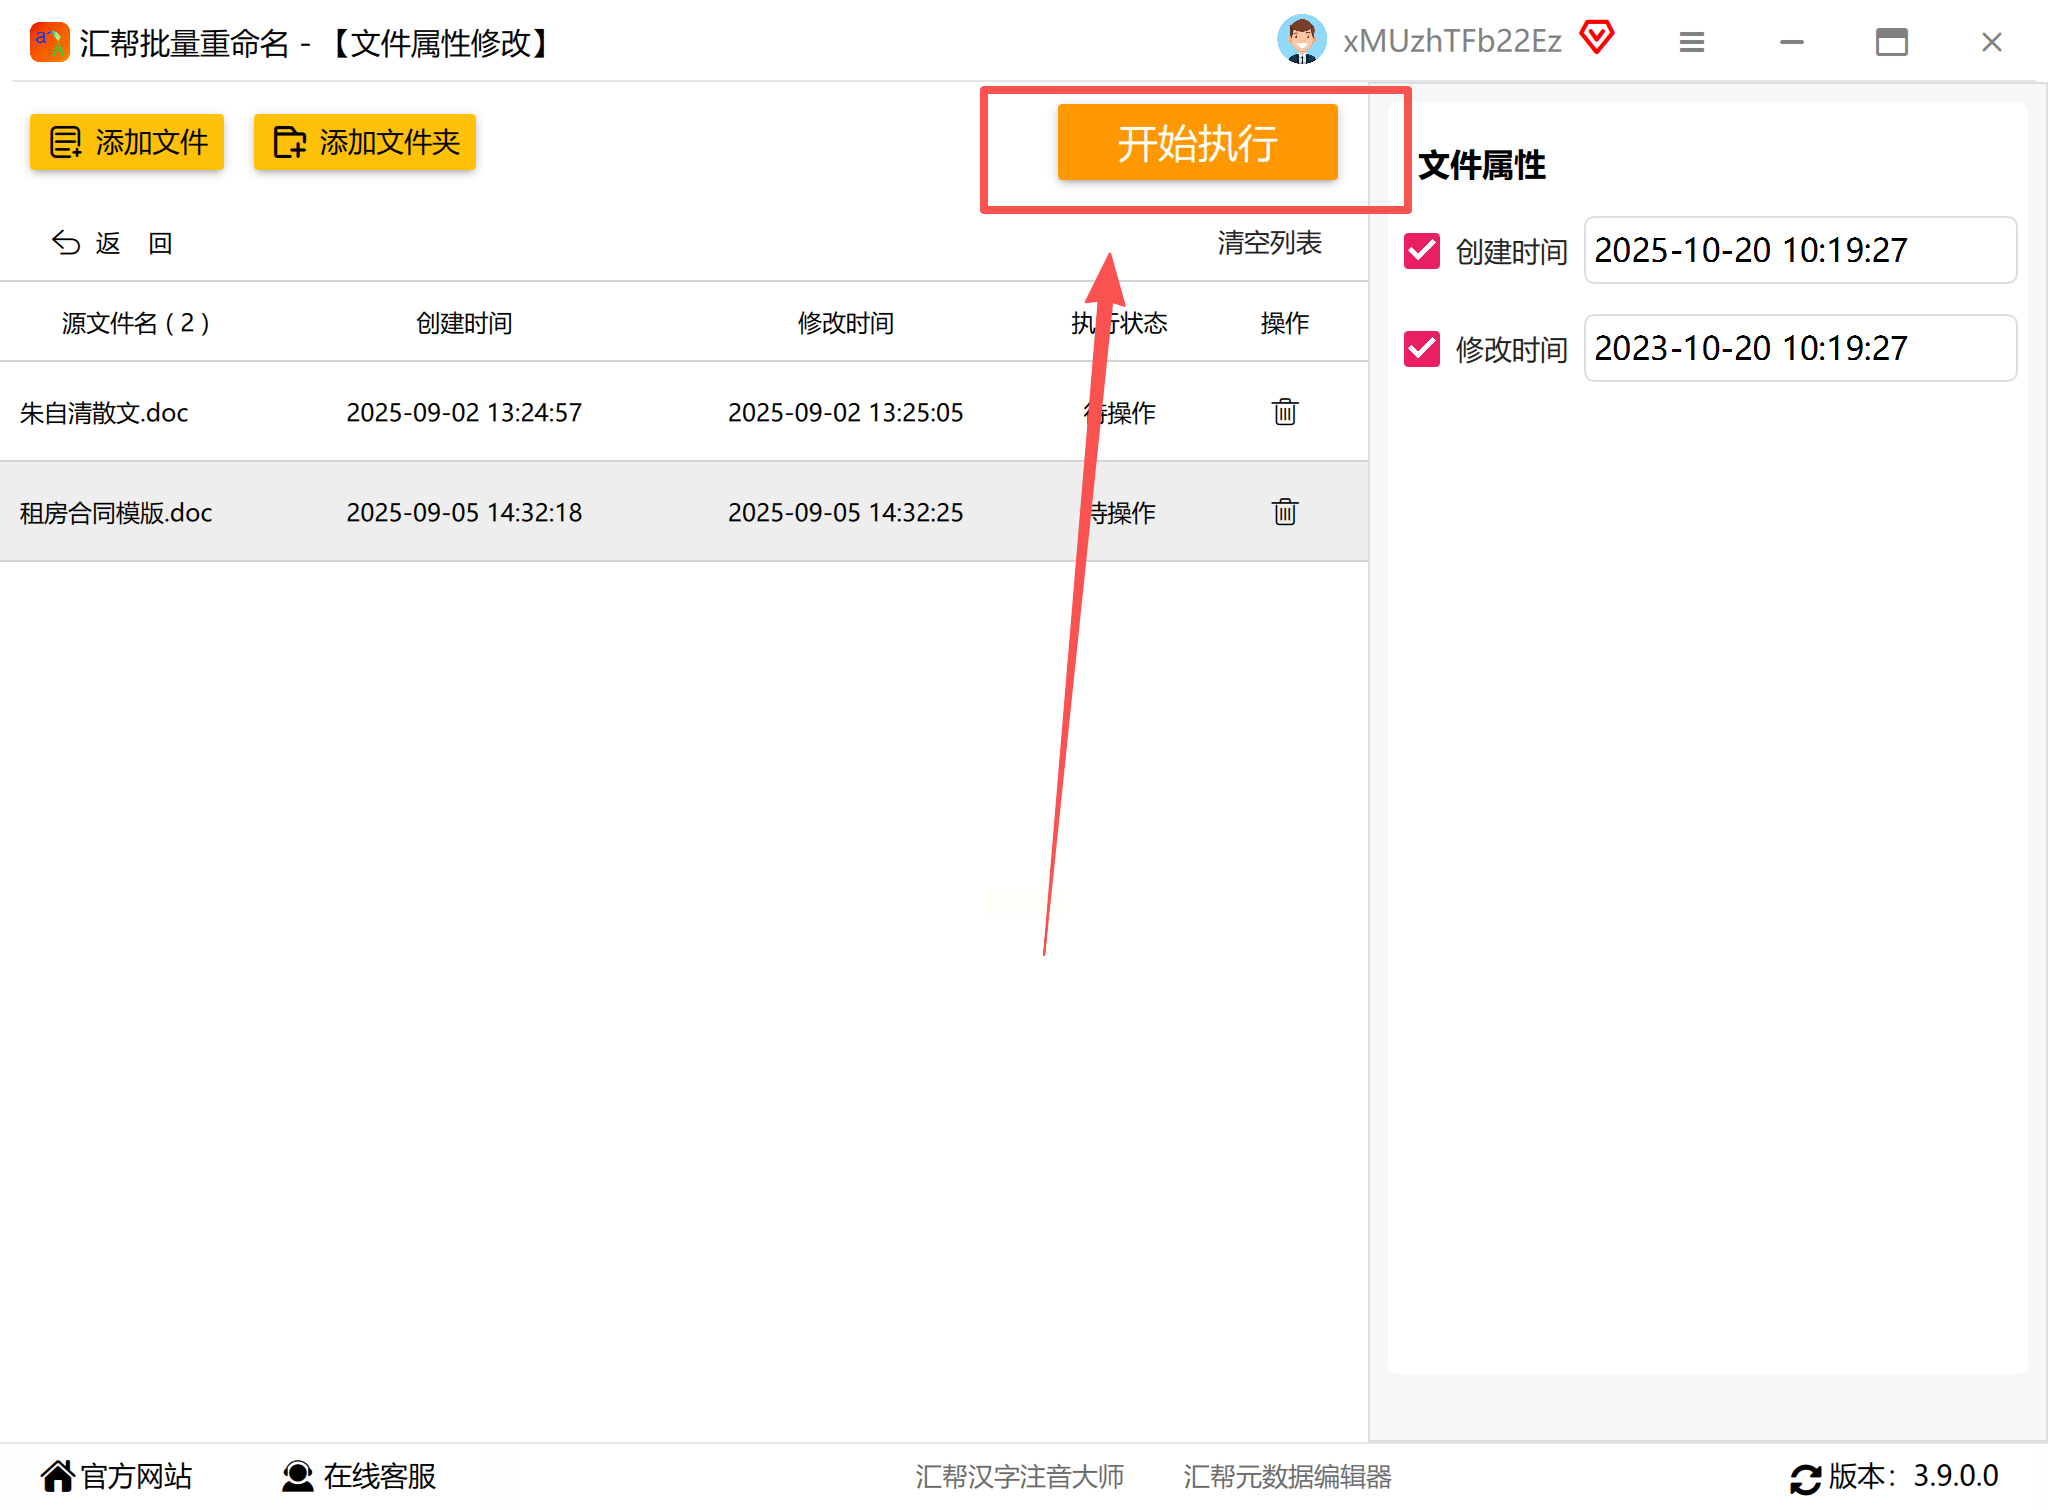This screenshot has height=1510, width=2048.
Task: Delete the 租房合同模版.doc row via trash icon
Action: coord(1284,512)
